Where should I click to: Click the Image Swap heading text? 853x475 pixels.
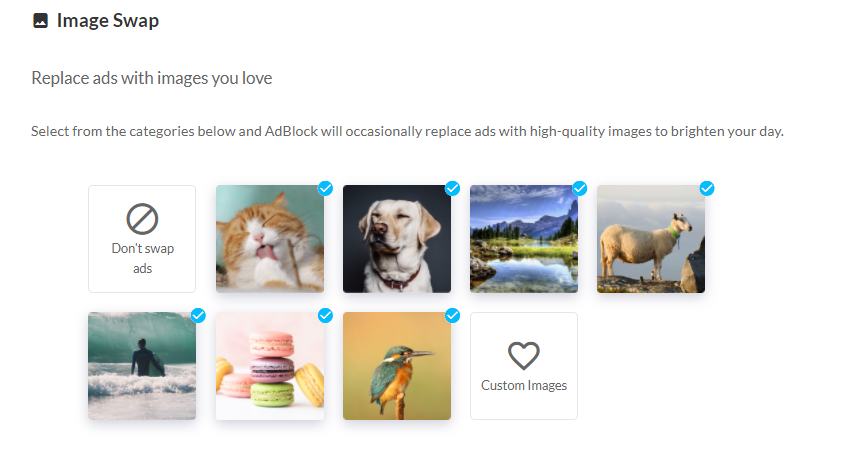coord(107,20)
